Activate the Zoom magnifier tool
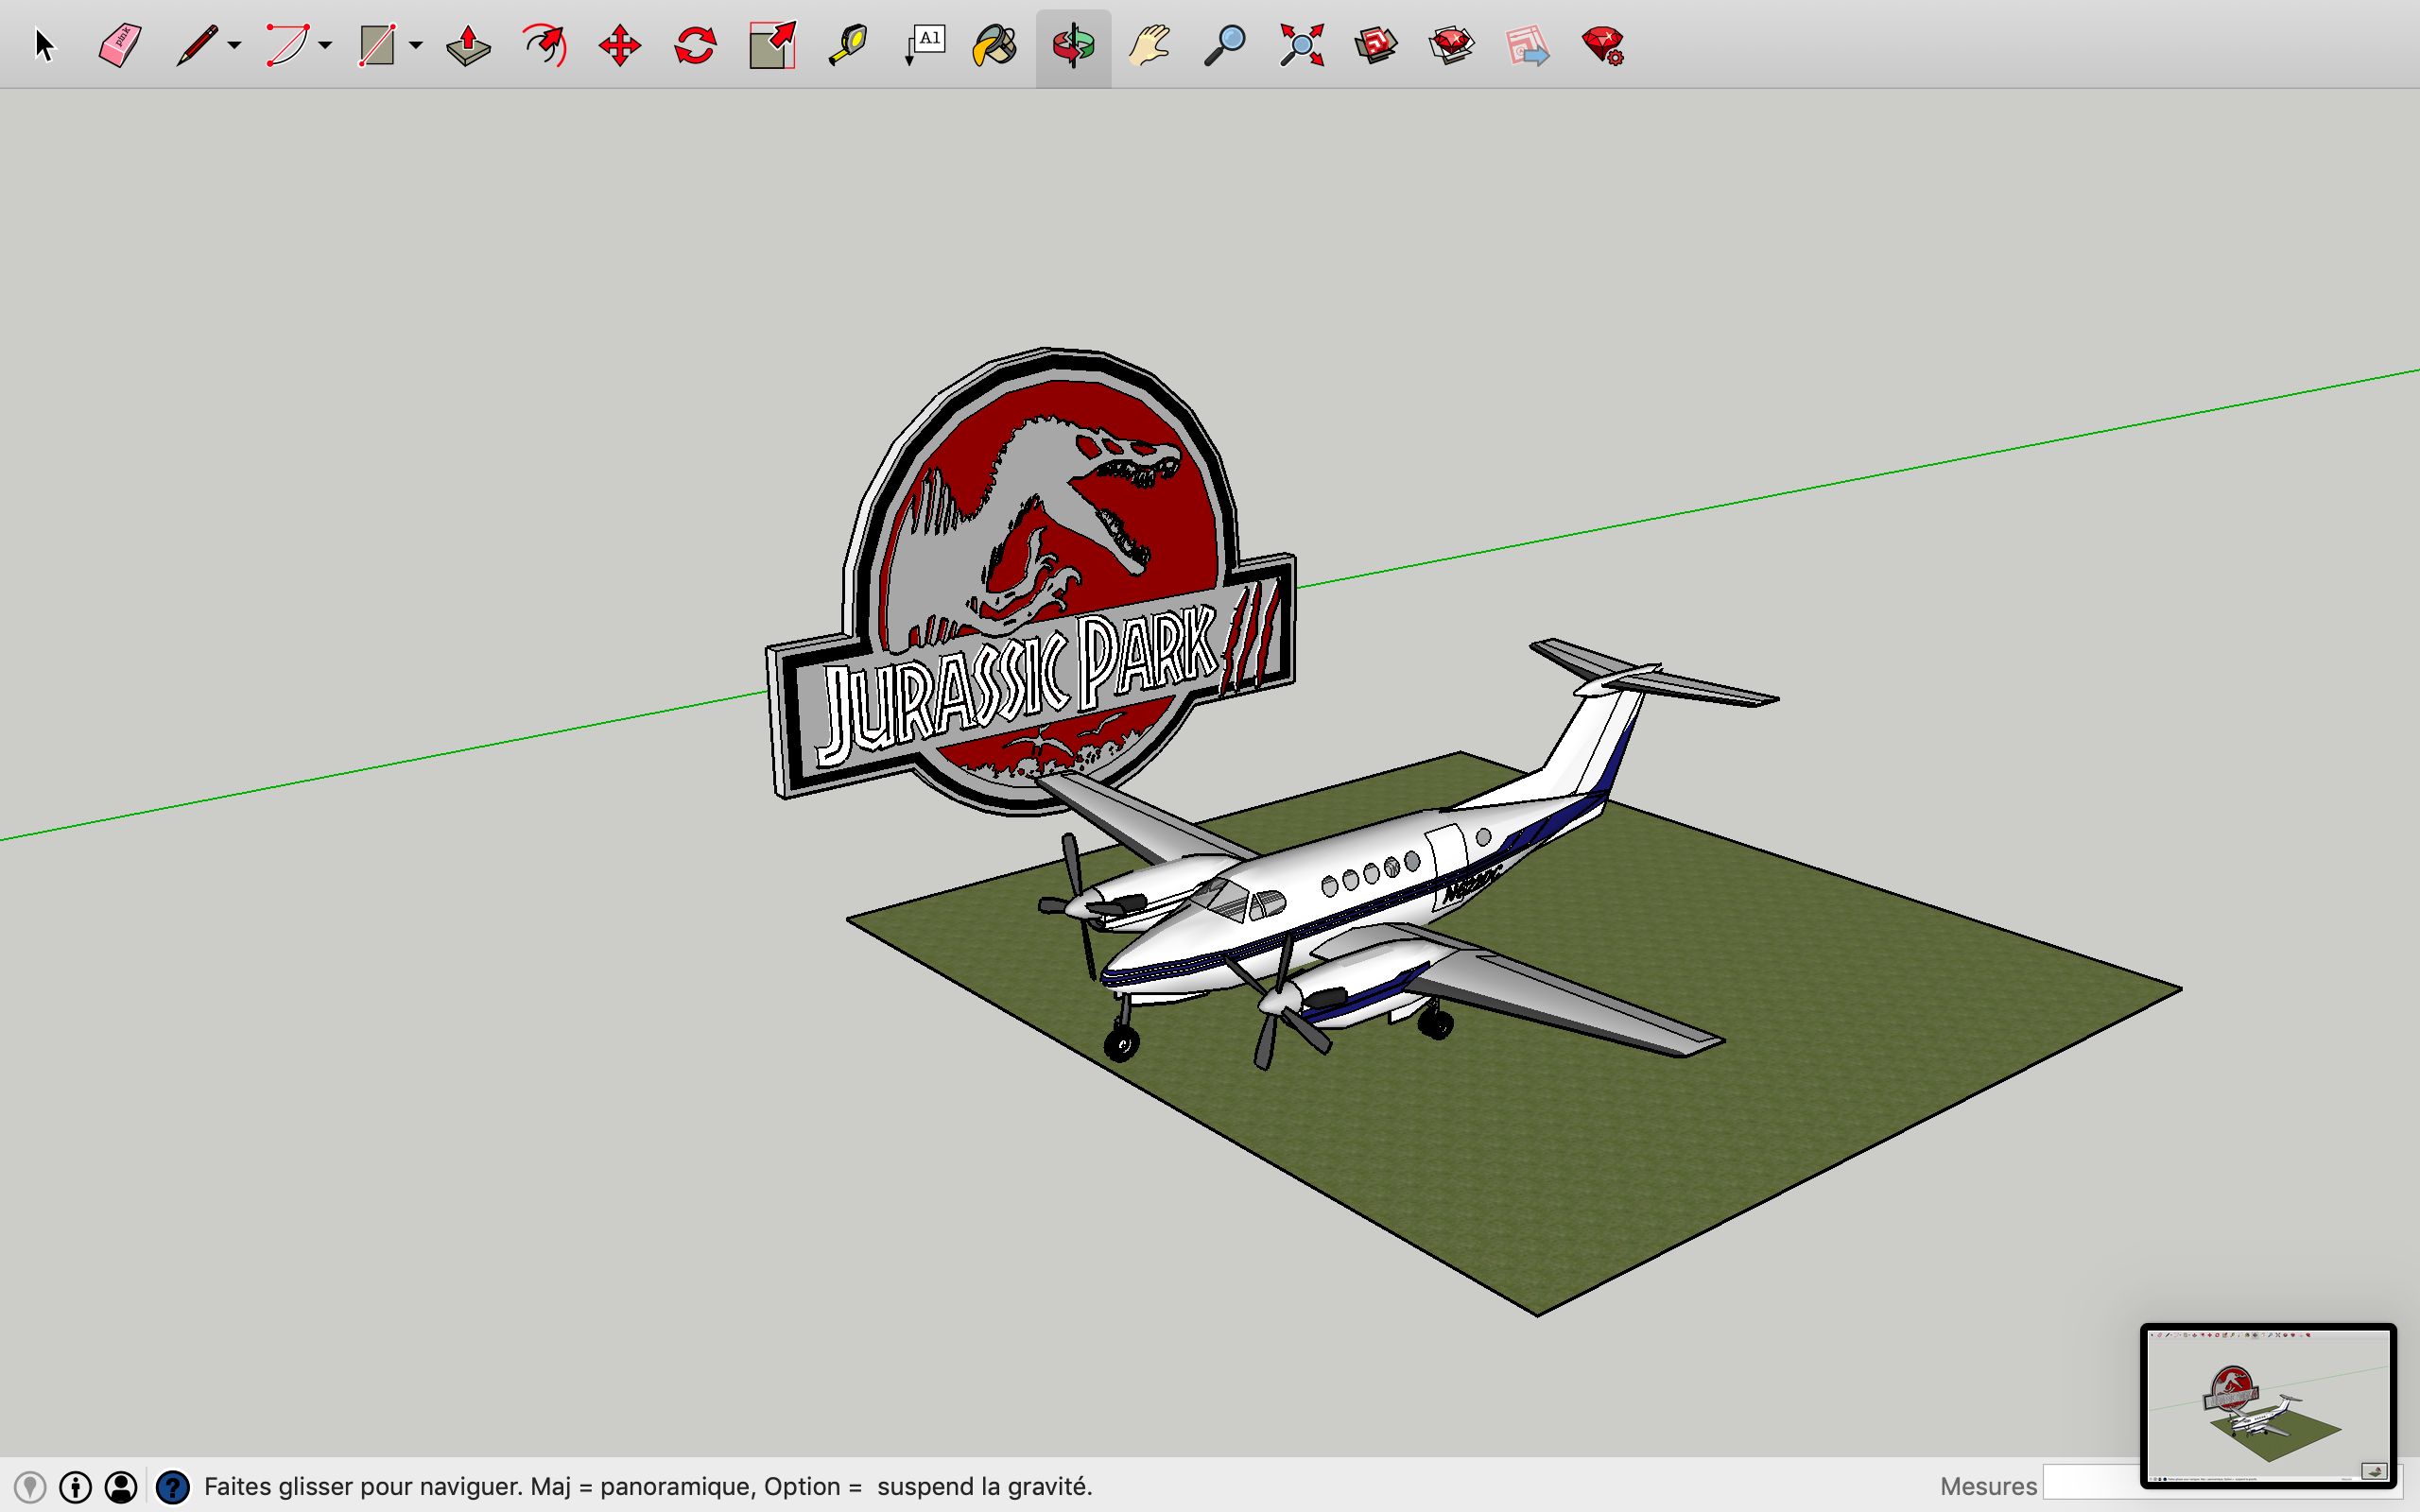Screen dimensions: 2420x1512 [1224, 46]
